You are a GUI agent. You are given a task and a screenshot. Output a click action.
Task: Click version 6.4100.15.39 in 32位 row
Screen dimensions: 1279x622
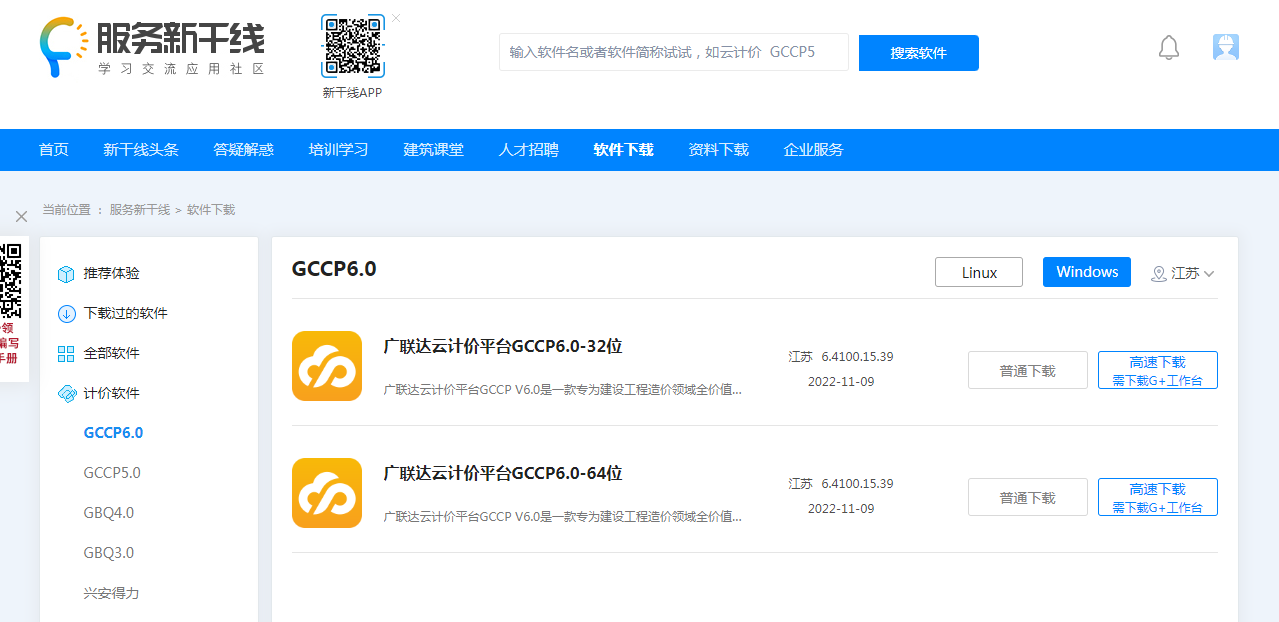tap(857, 357)
